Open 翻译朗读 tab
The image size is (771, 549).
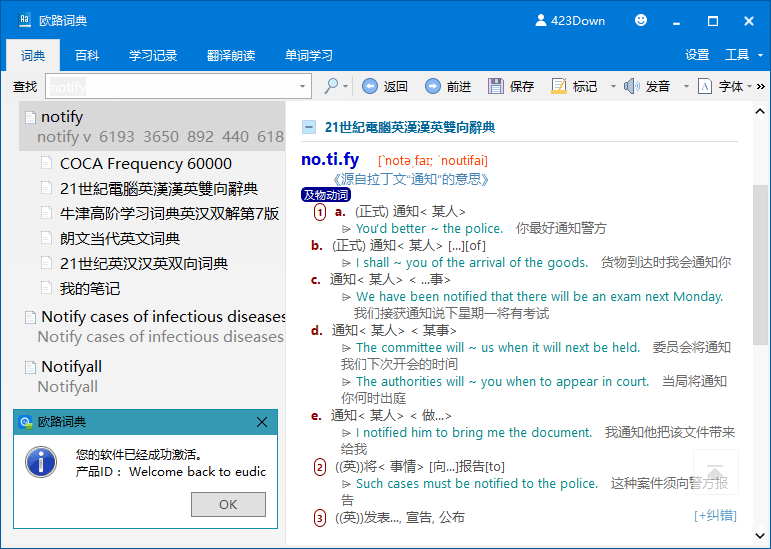(231, 55)
